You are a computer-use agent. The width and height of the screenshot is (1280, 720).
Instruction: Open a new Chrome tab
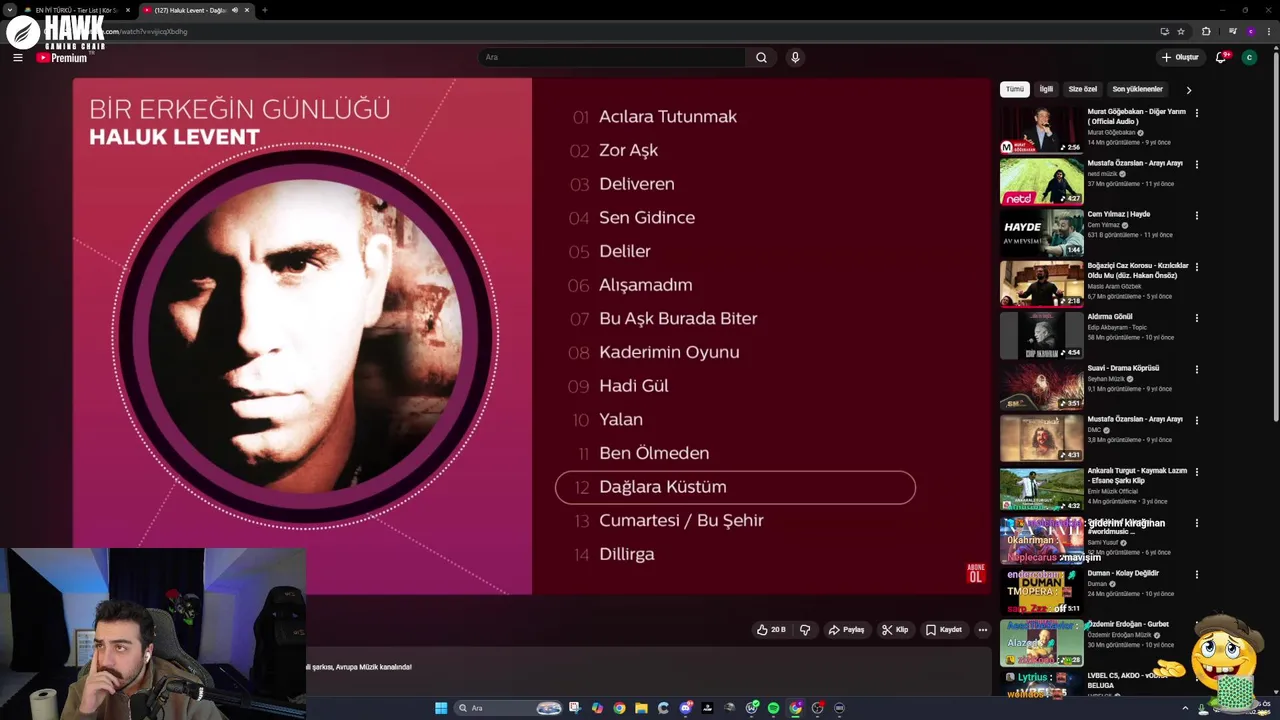click(x=265, y=10)
